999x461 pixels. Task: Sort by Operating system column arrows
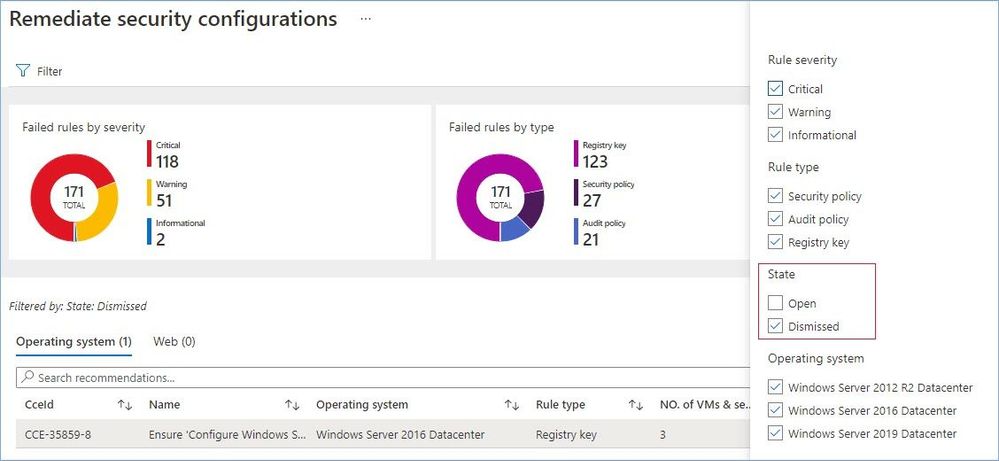511,405
